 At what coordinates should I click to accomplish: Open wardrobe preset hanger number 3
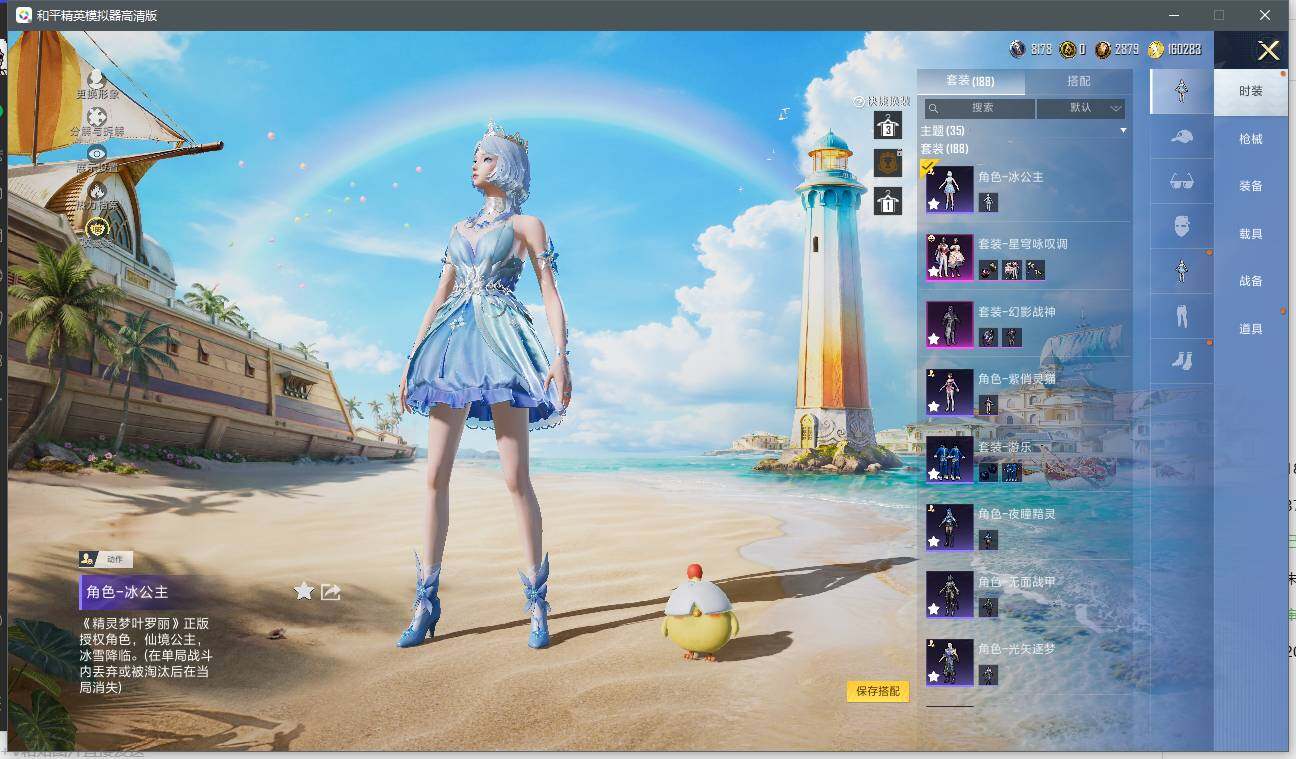(887, 125)
